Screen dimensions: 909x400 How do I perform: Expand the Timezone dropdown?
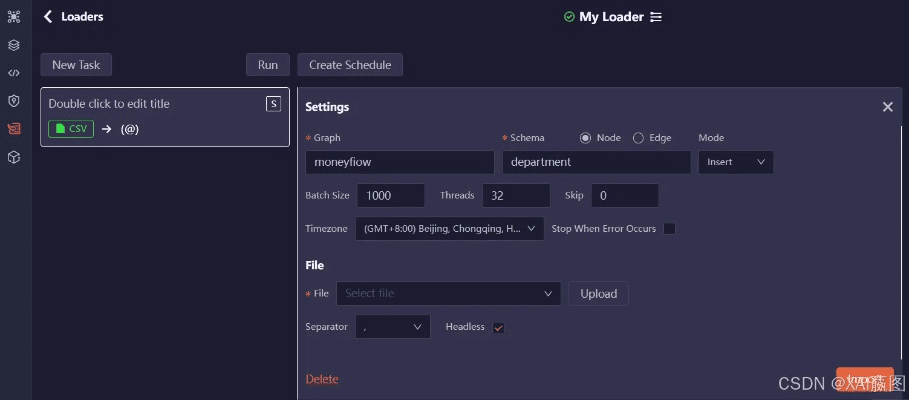(449, 229)
